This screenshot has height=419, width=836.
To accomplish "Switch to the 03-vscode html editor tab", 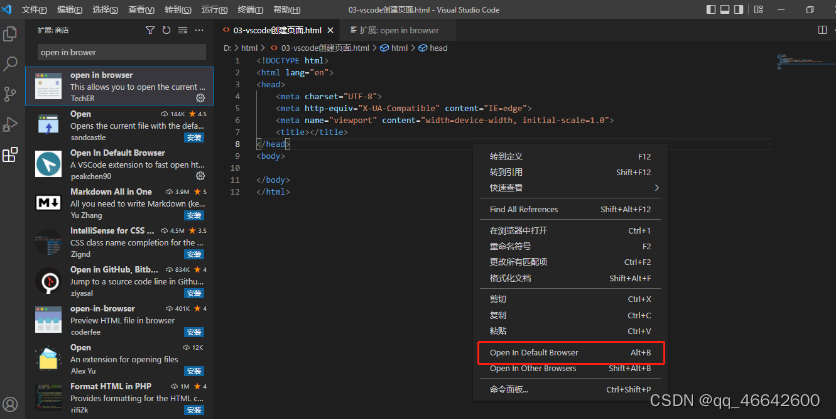I will [277, 30].
